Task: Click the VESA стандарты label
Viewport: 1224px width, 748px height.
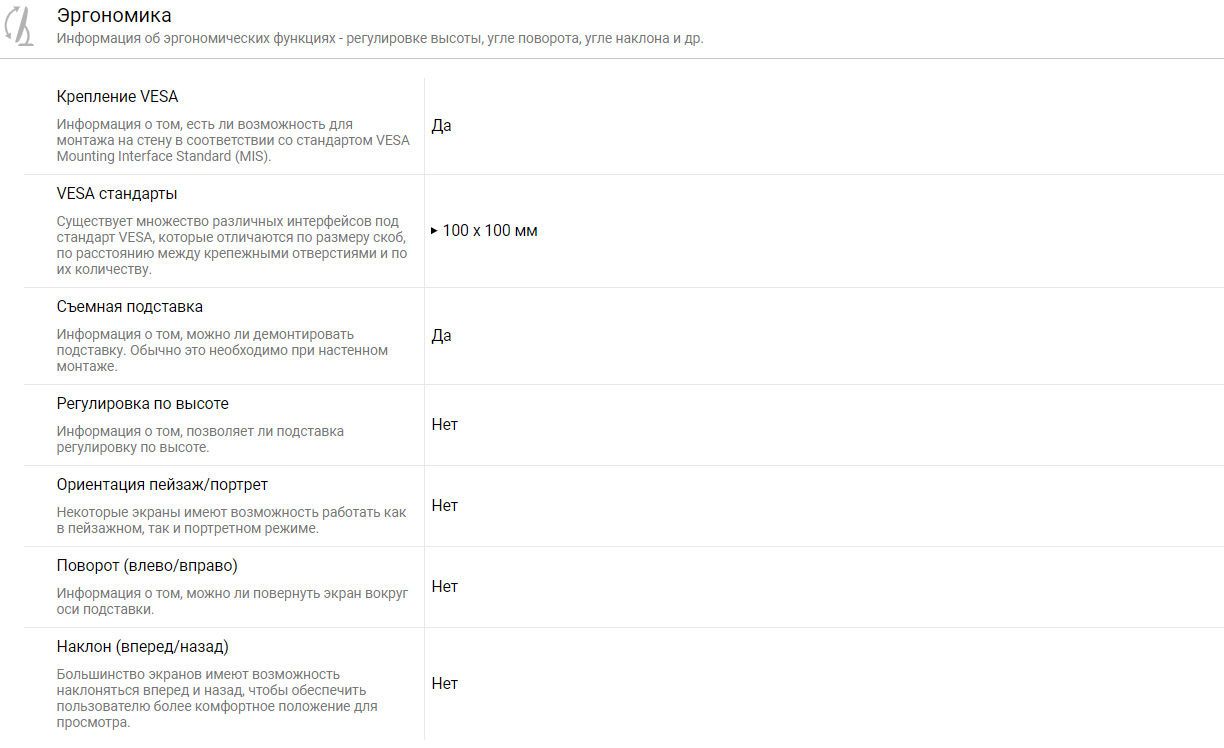Action: click(117, 194)
